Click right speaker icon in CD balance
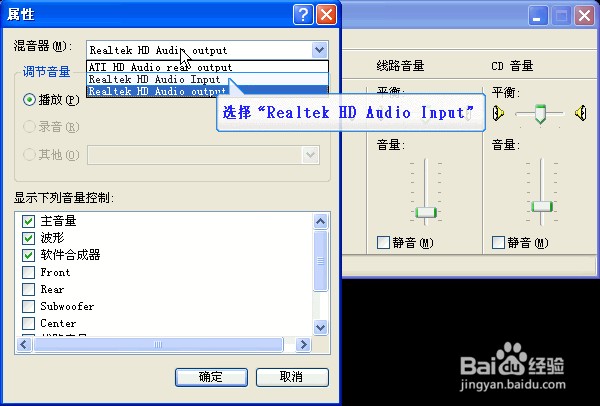 [580, 113]
